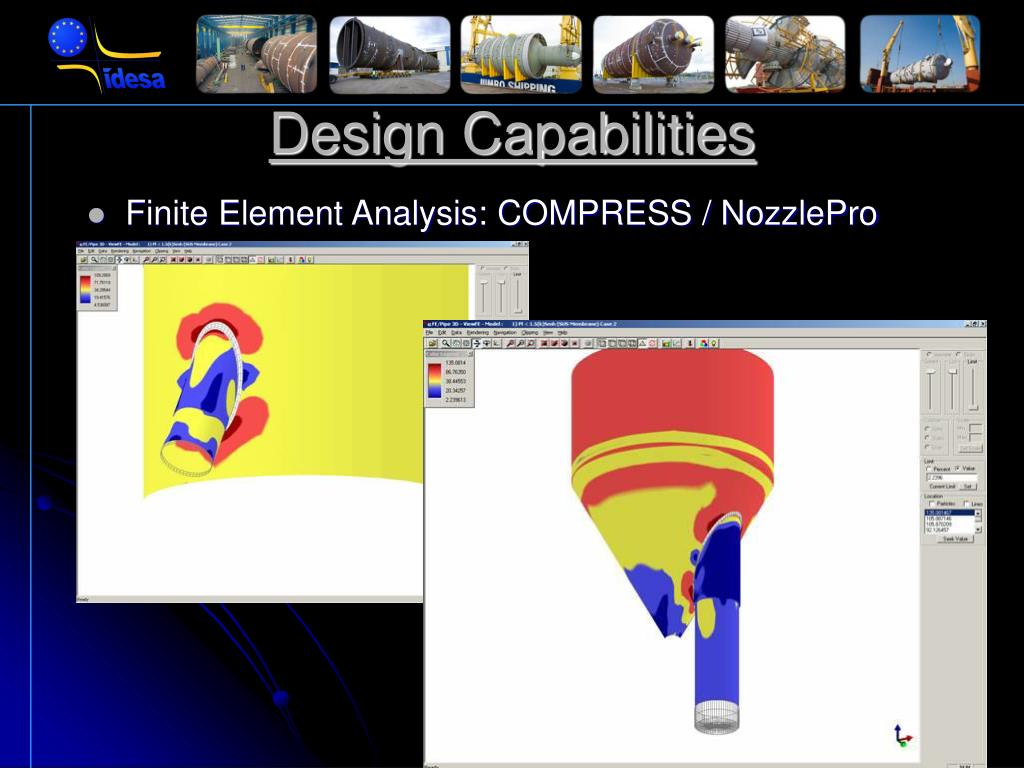Viewport: 1024px width, 768px height.
Task: Open Navigation menu in front ViewFE window
Action: point(505,332)
